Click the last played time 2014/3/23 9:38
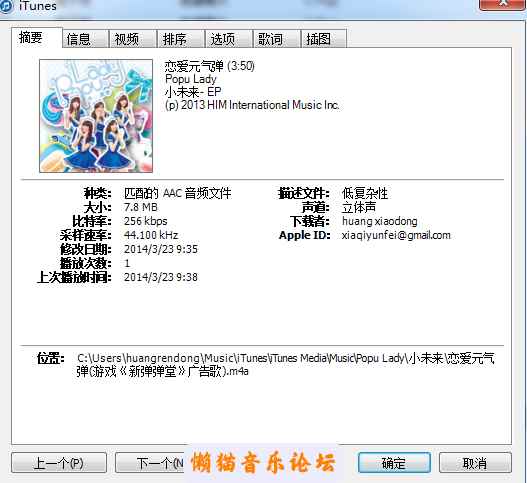This screenshot has width=527, height=483. pos(161,277)
